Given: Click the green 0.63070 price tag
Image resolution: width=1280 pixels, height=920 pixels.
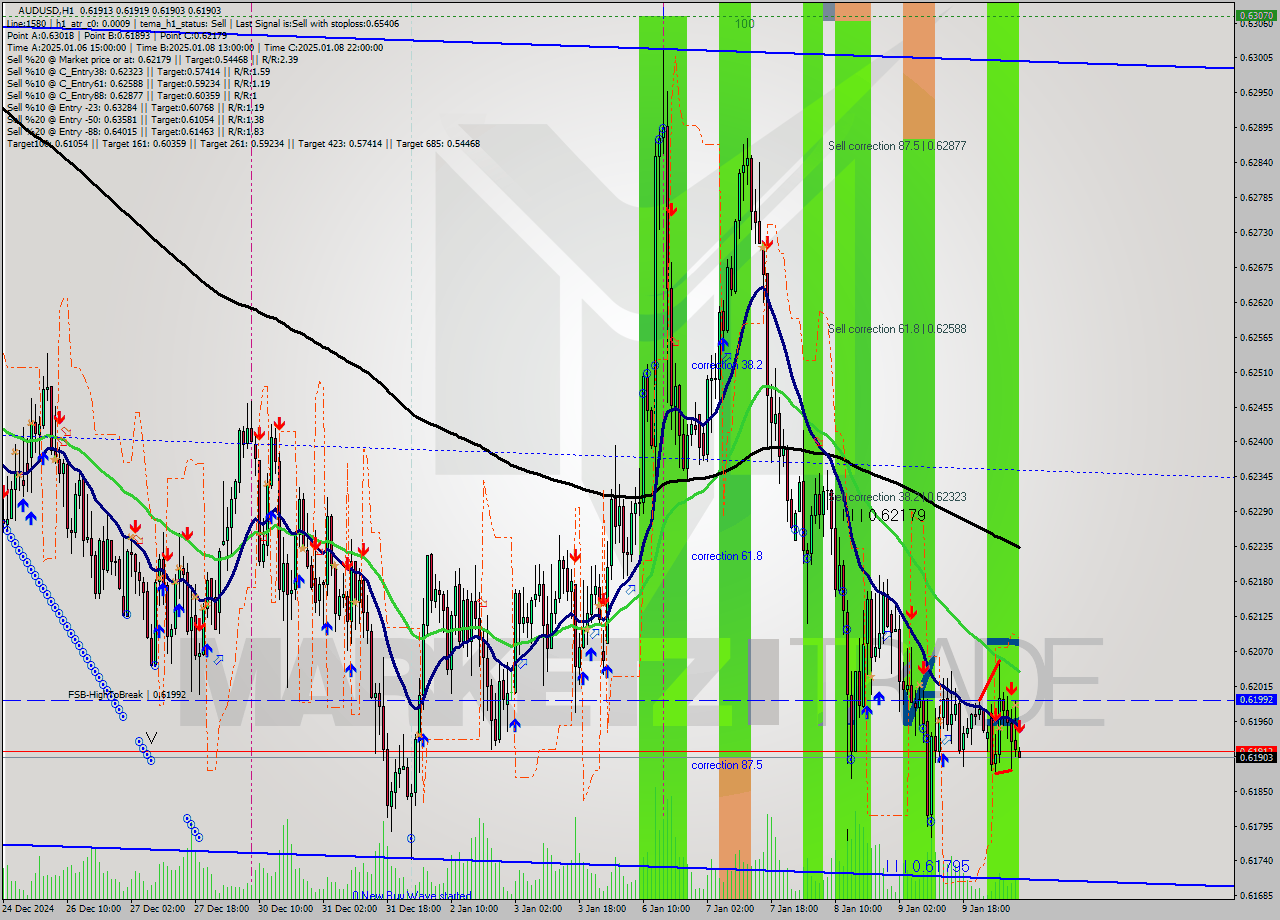Looking at the screenshot, I should pyautogui.click(x=1256, y=16).
